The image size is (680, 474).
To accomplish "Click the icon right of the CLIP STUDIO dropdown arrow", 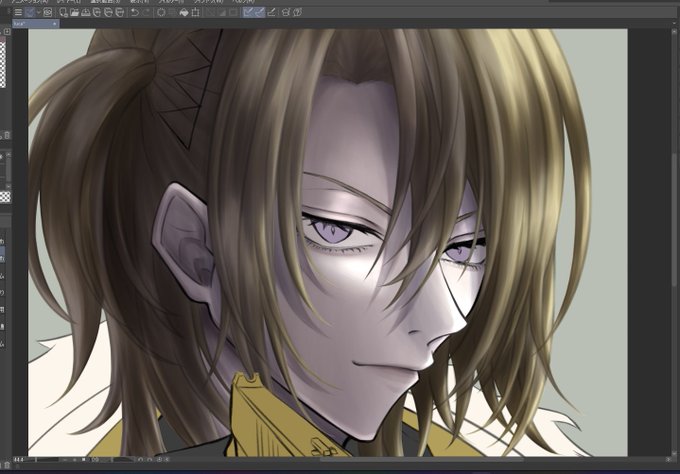I will (x=47, y=13).
